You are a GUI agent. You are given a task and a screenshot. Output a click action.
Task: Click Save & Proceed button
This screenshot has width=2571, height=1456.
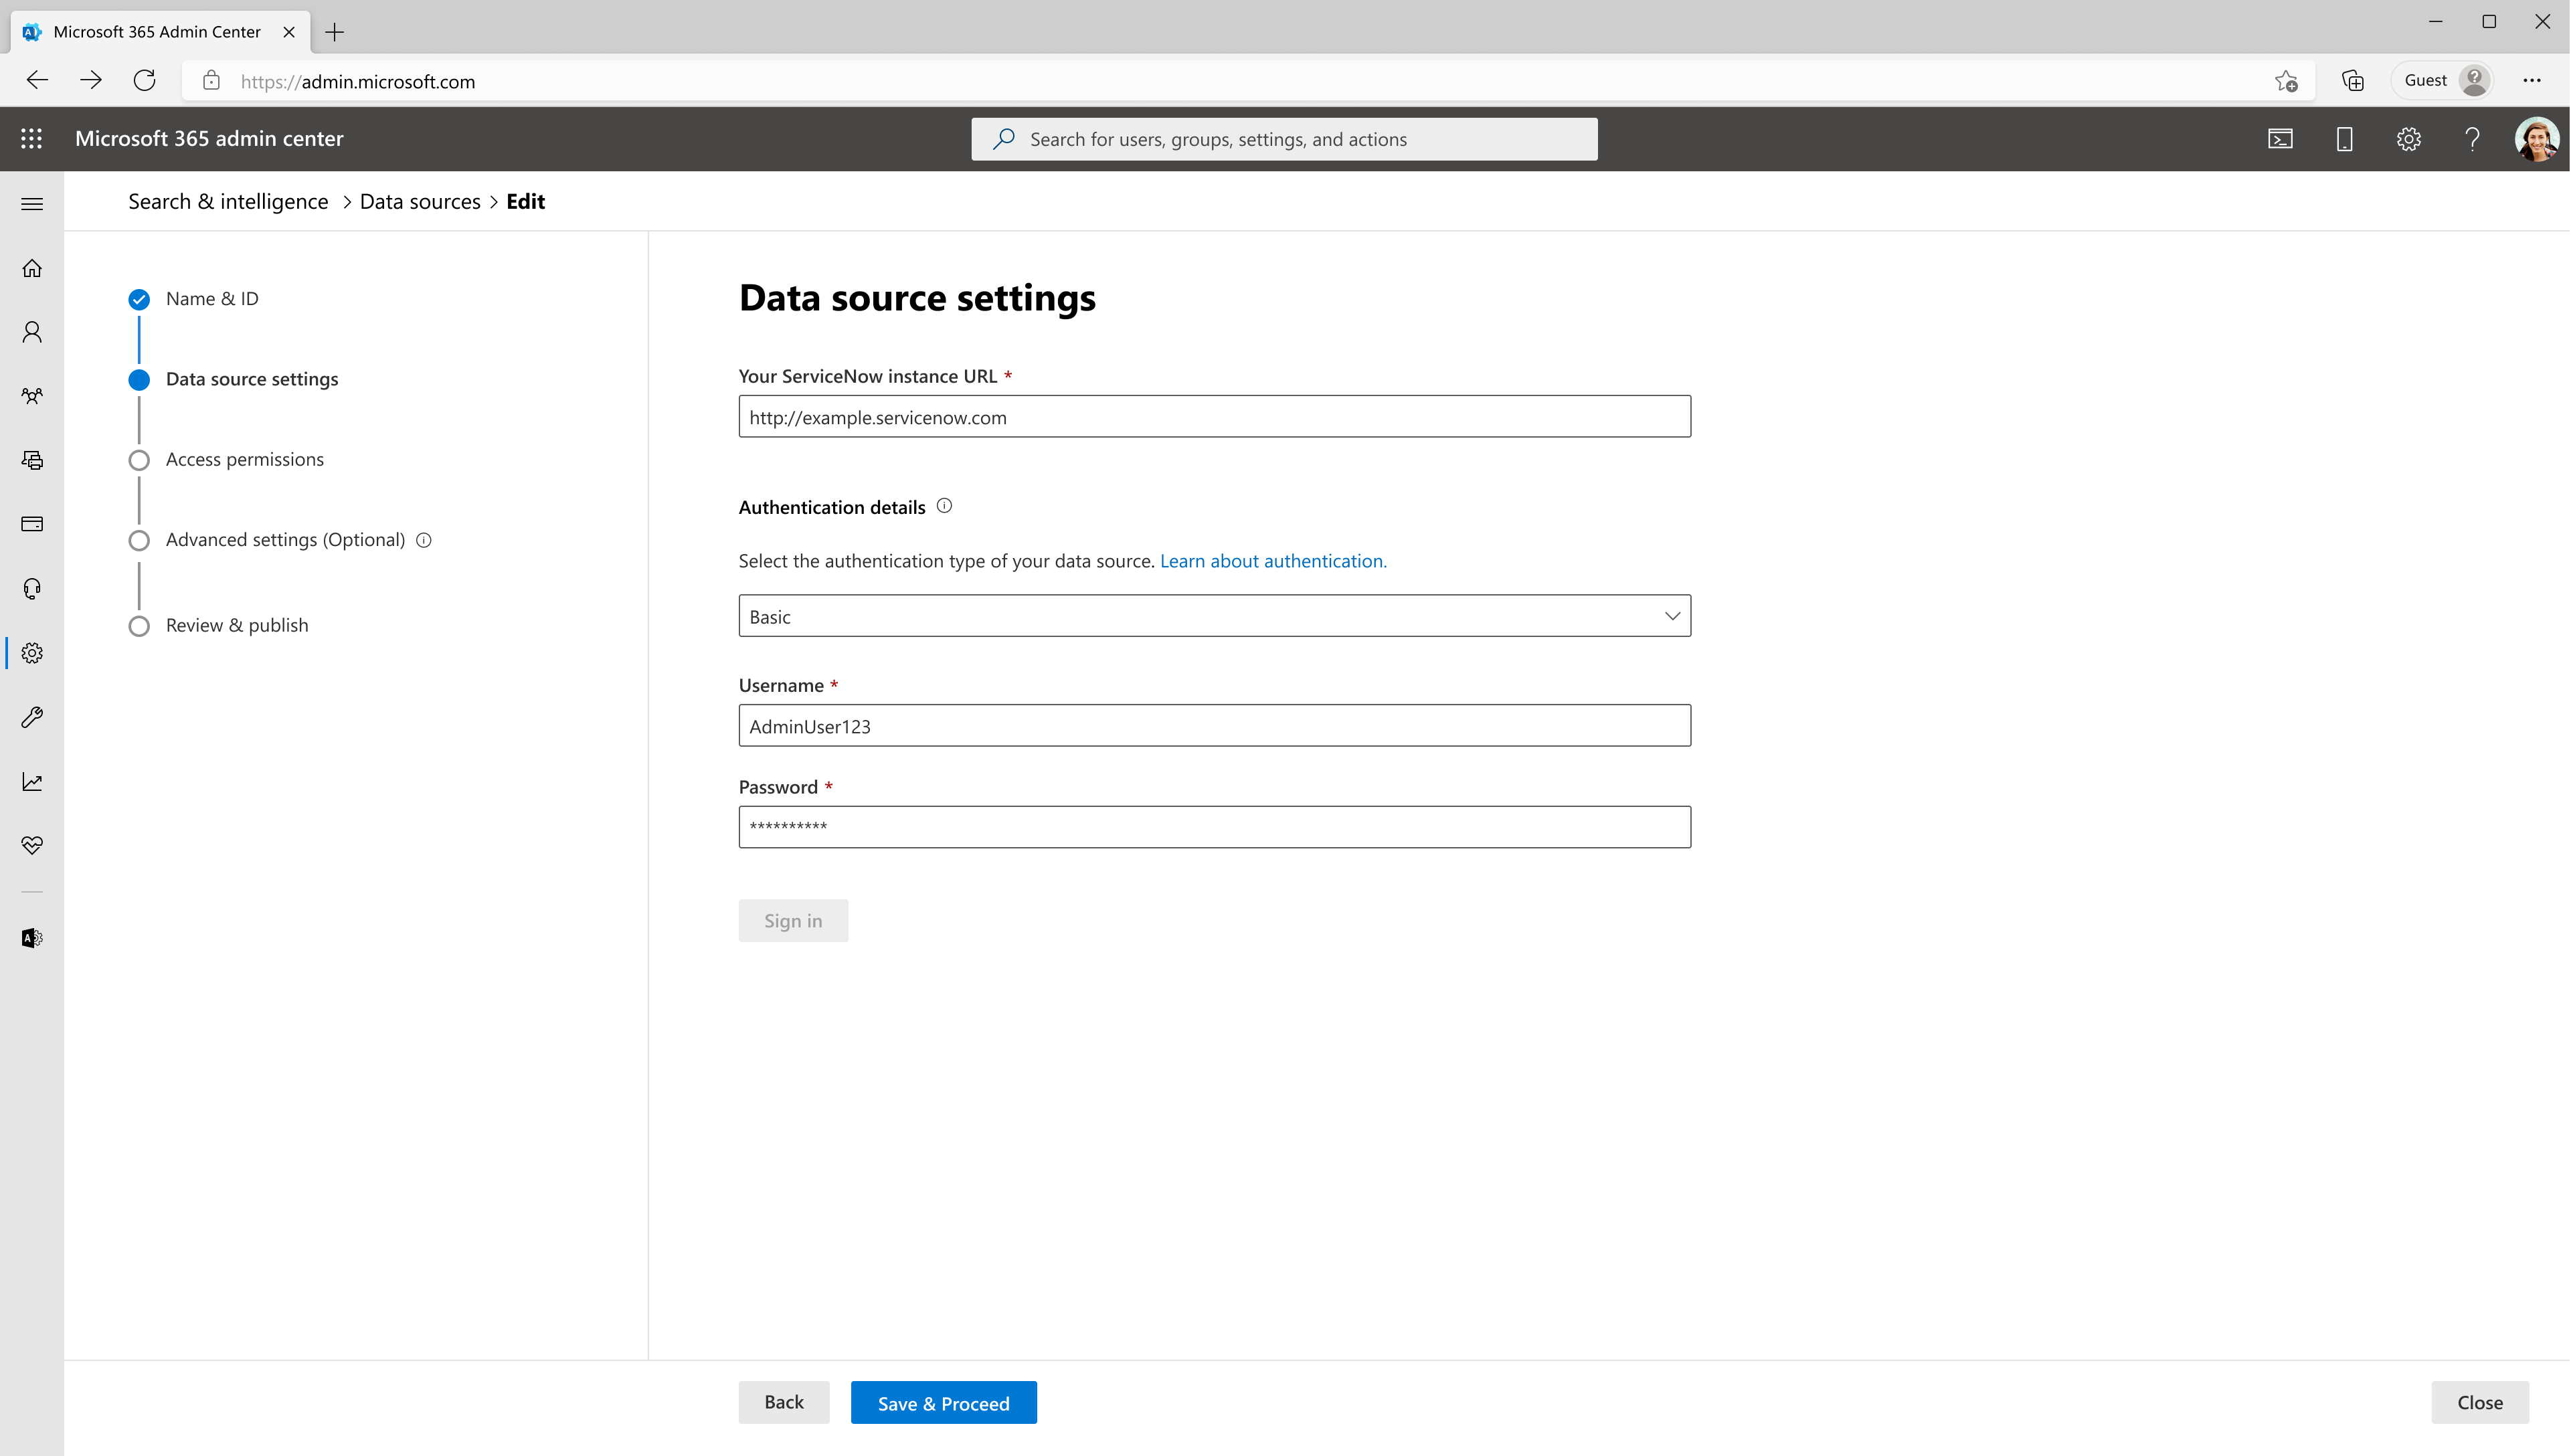[x=943, y=1403]
